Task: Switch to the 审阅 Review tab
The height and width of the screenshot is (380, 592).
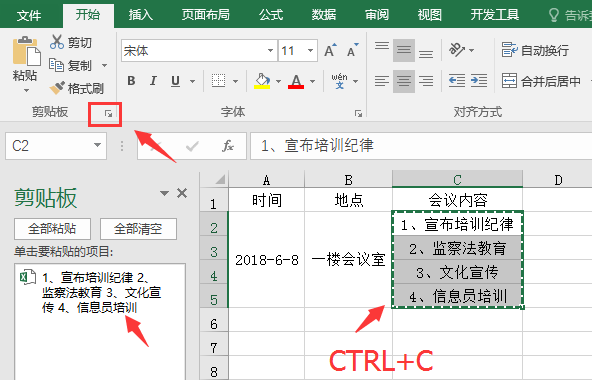Action: pos(377,15)
